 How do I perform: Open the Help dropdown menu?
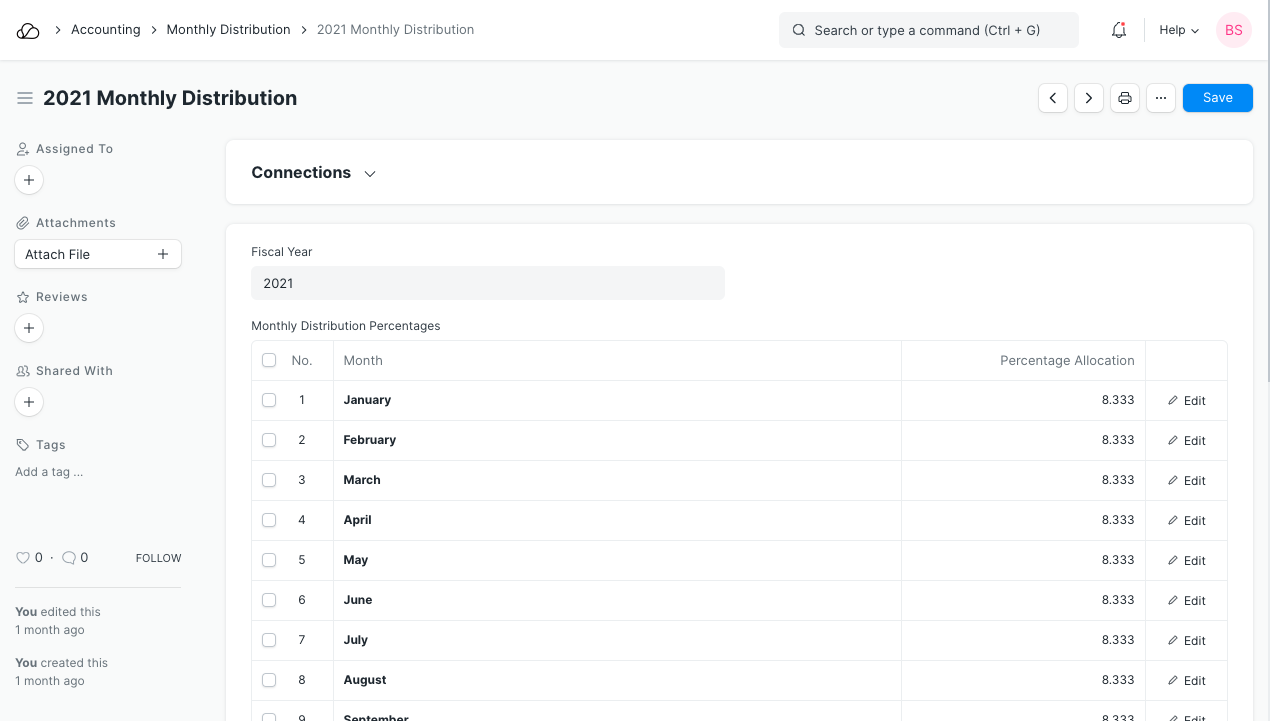click(1178, 30)
